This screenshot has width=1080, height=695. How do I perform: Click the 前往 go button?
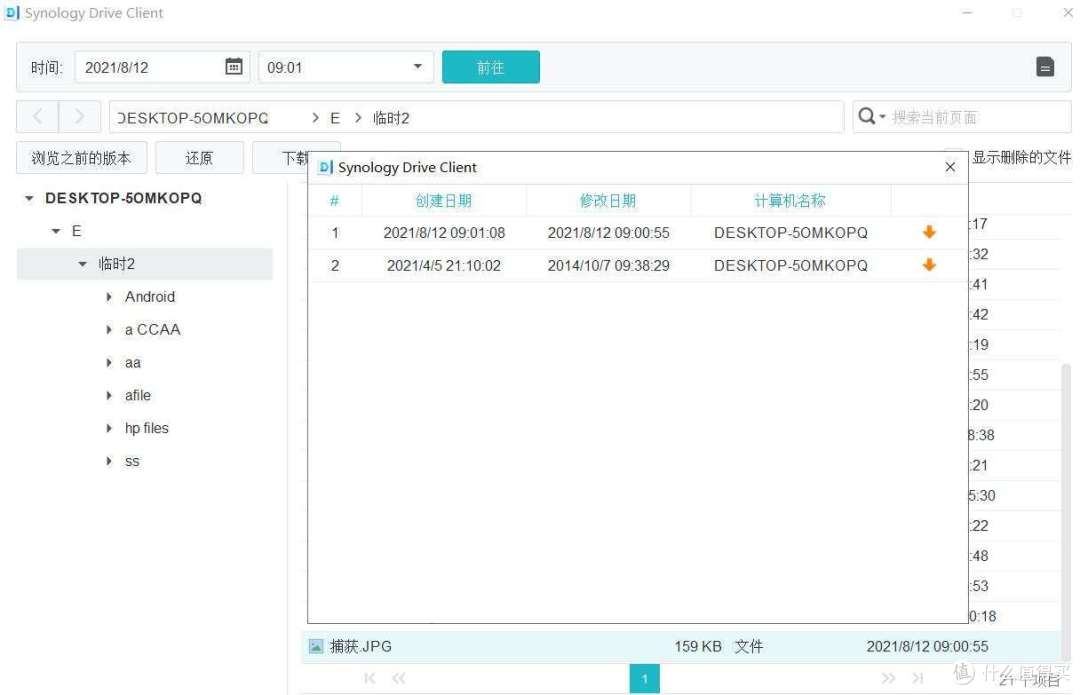tap(490, 67)
